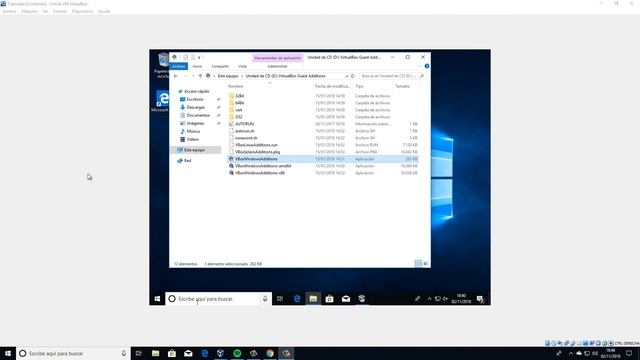Click guest VM taskbar search box
The image size is (640, 360).
218,299
